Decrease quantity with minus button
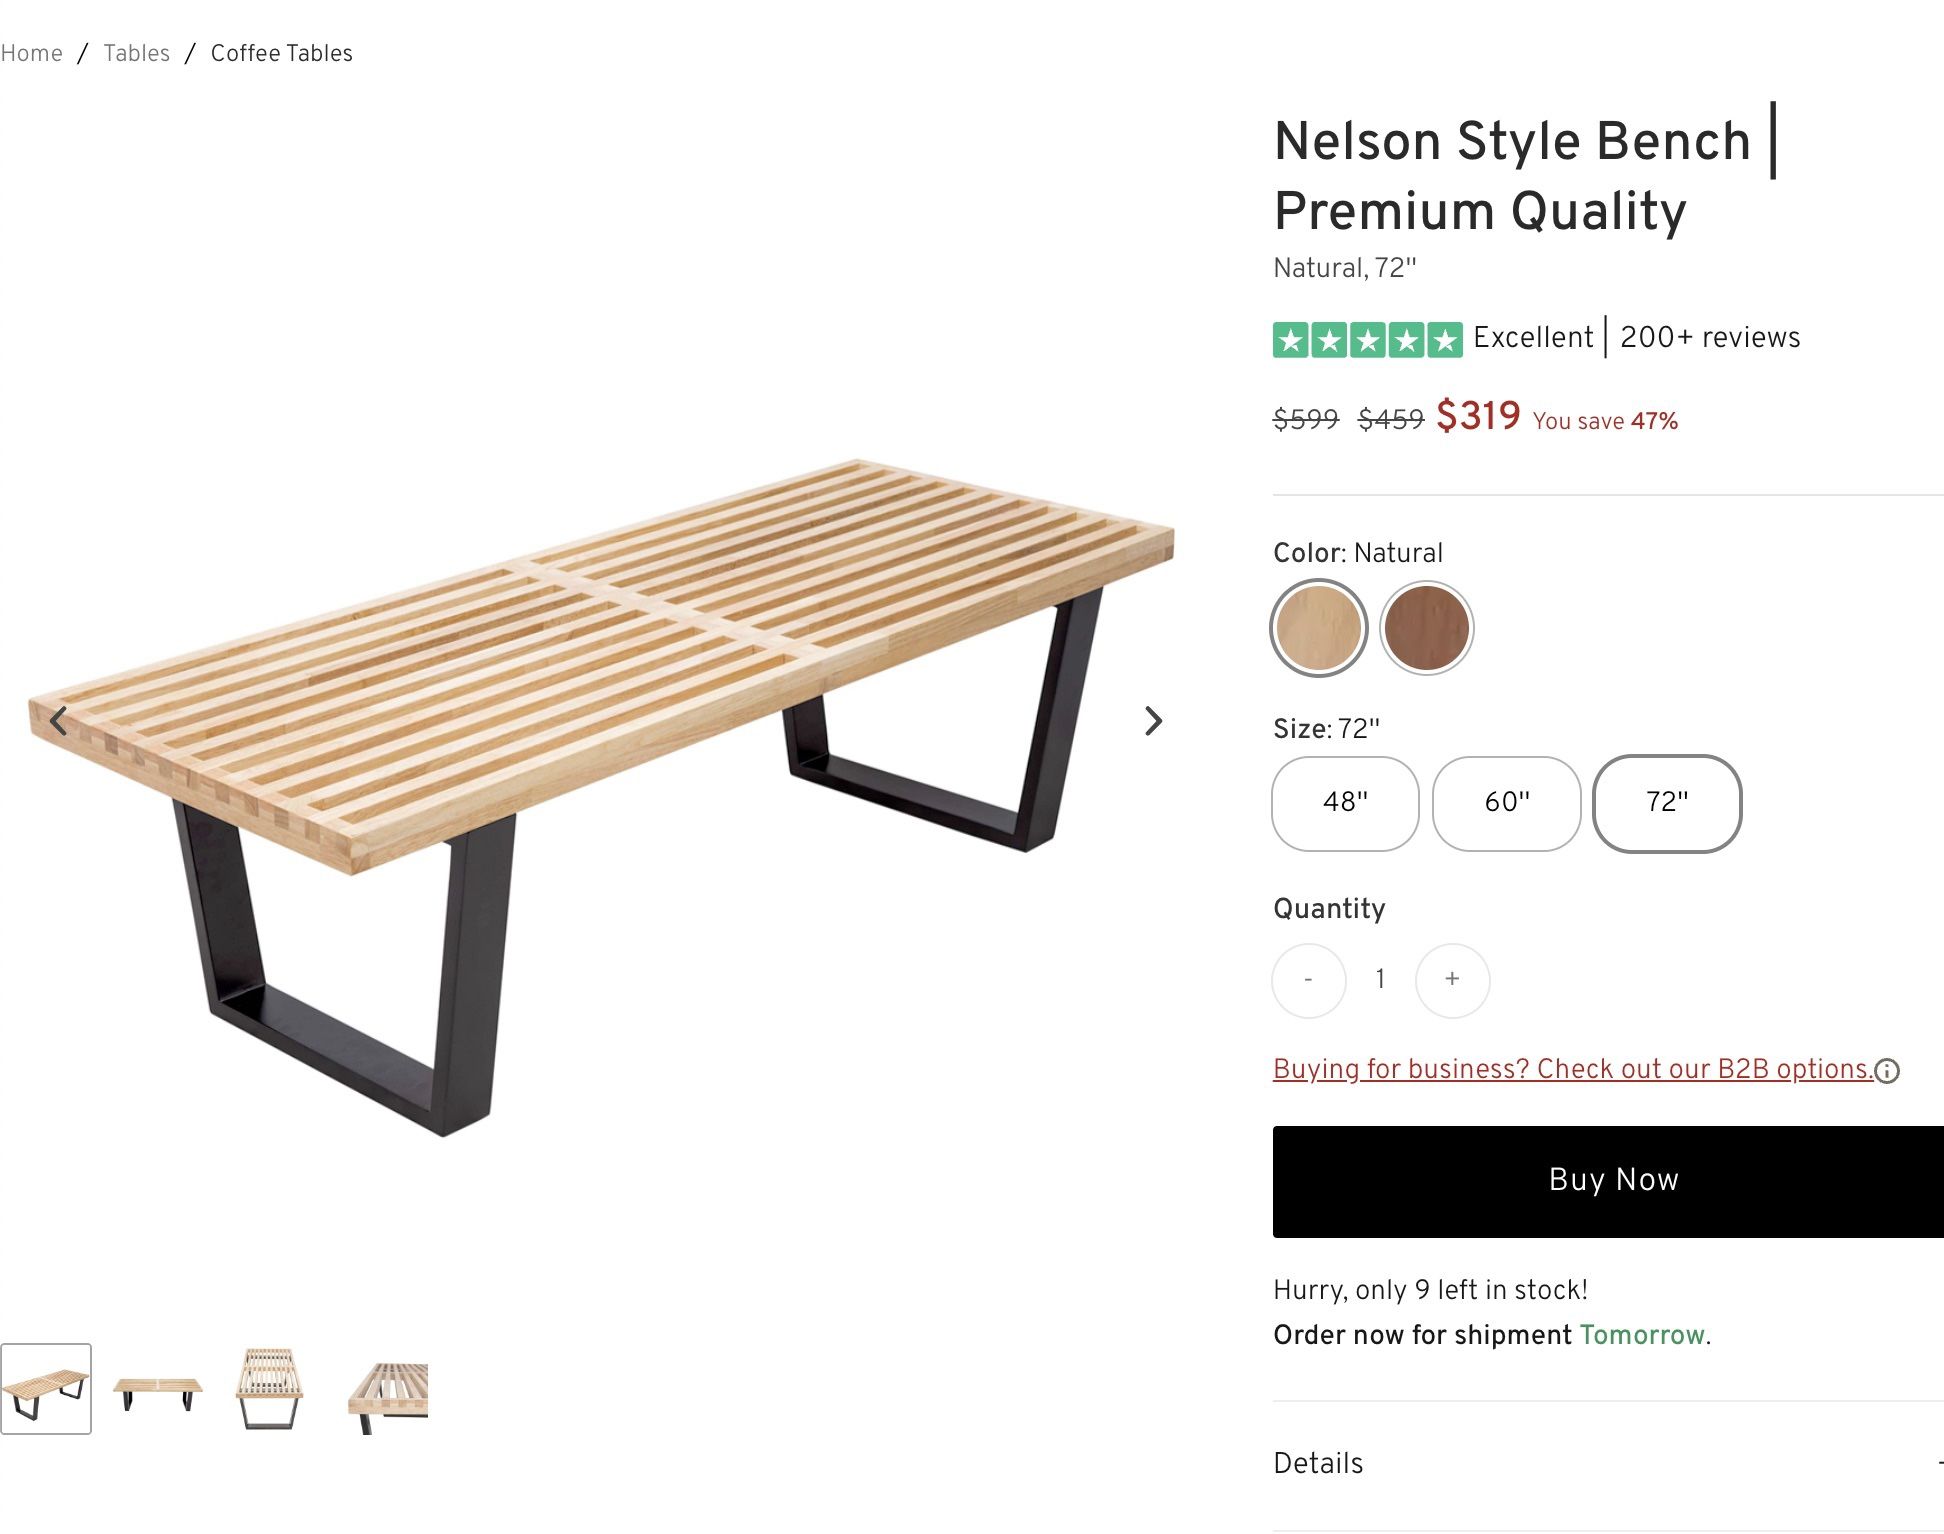Image resolution: width=1944 pixels, height=1534 pixels. (x=1308, y=980)
